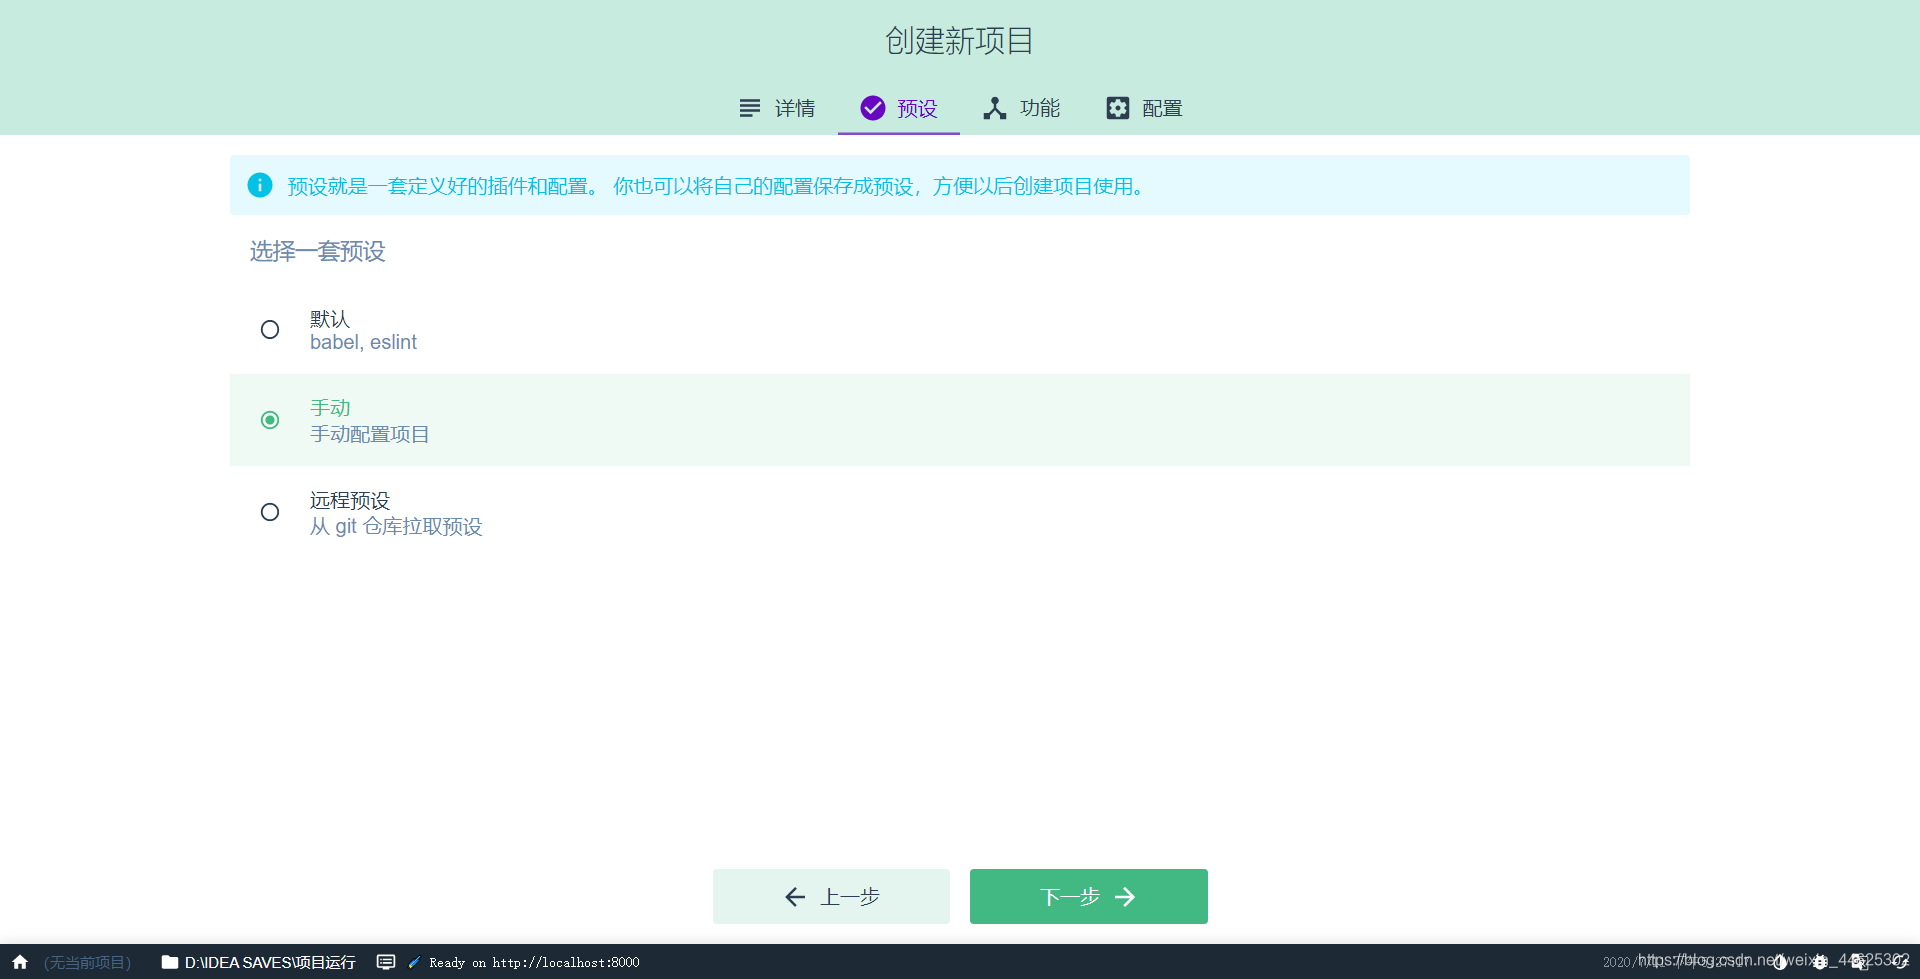This screenshot has width=1920, height=979.
Task: Click the 选择一套预设 heading
Action: point(318,251)
